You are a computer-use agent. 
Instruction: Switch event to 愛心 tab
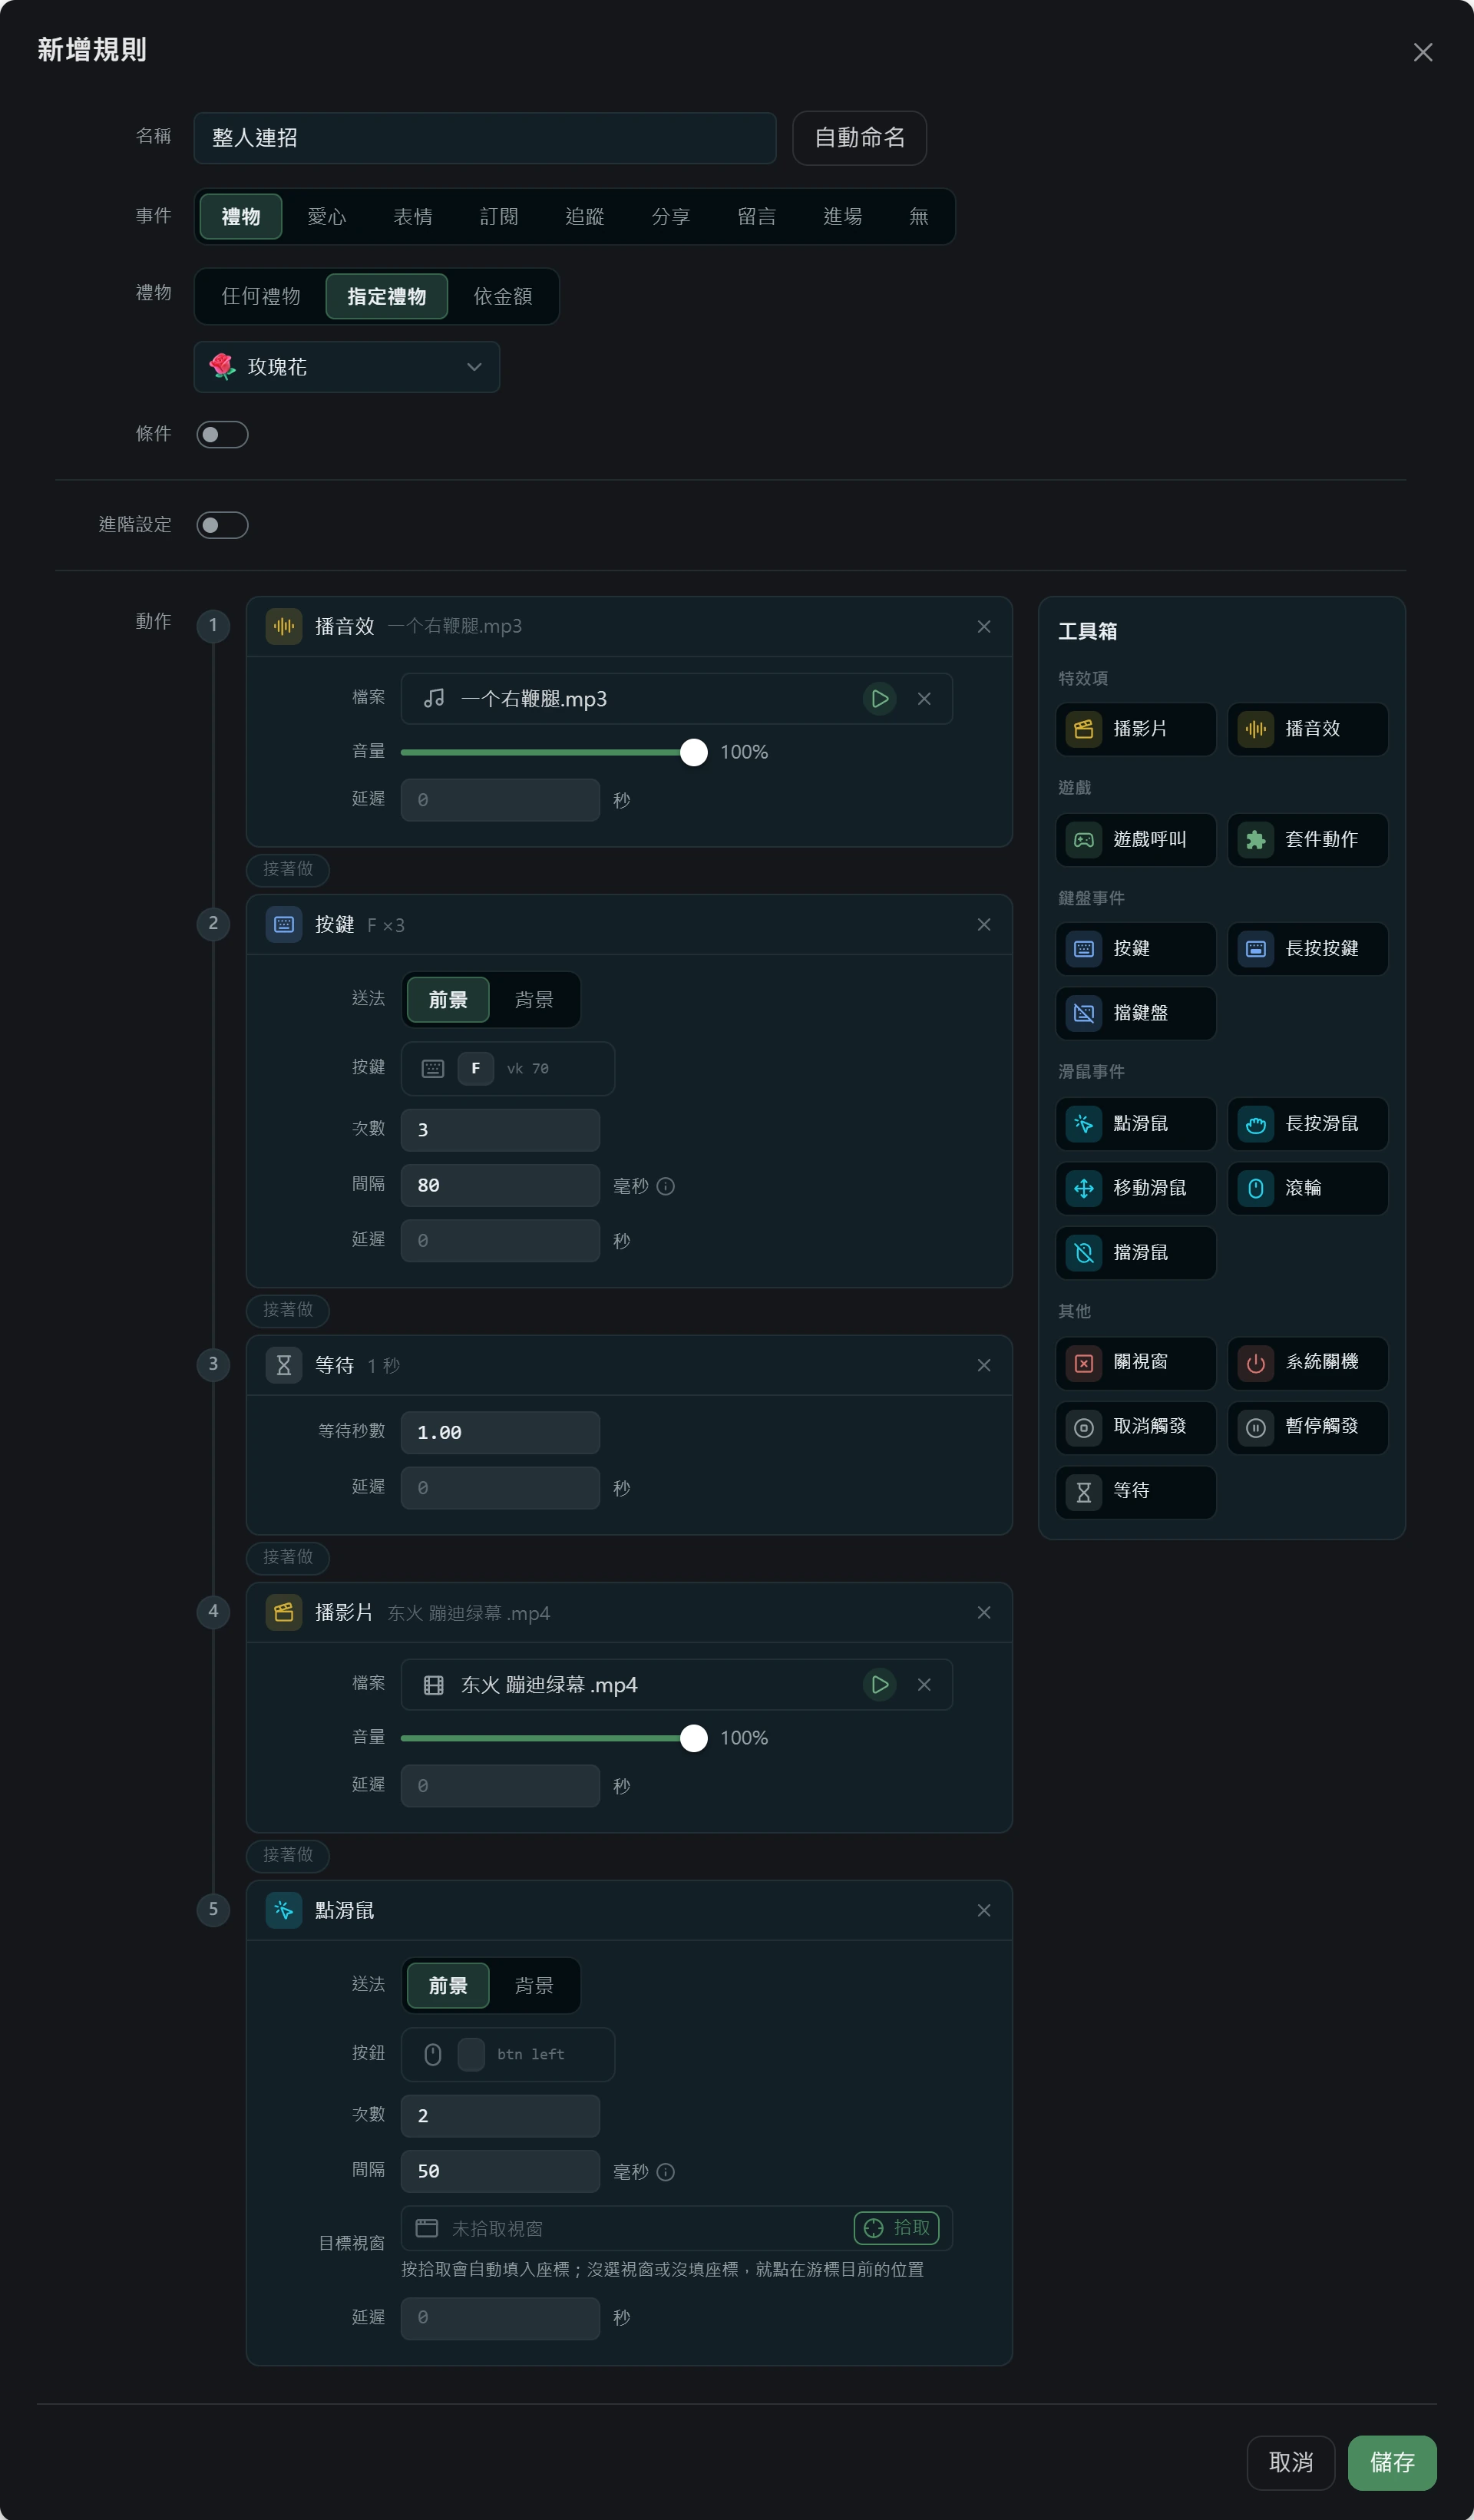(x=327, y=216)
